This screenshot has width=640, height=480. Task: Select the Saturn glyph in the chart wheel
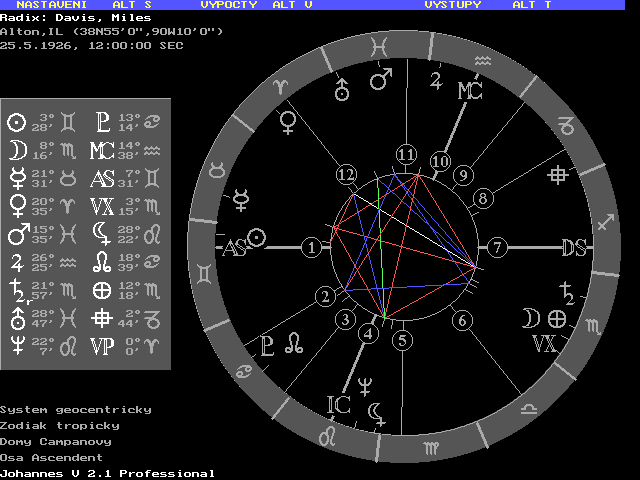[x=567, y=293]
